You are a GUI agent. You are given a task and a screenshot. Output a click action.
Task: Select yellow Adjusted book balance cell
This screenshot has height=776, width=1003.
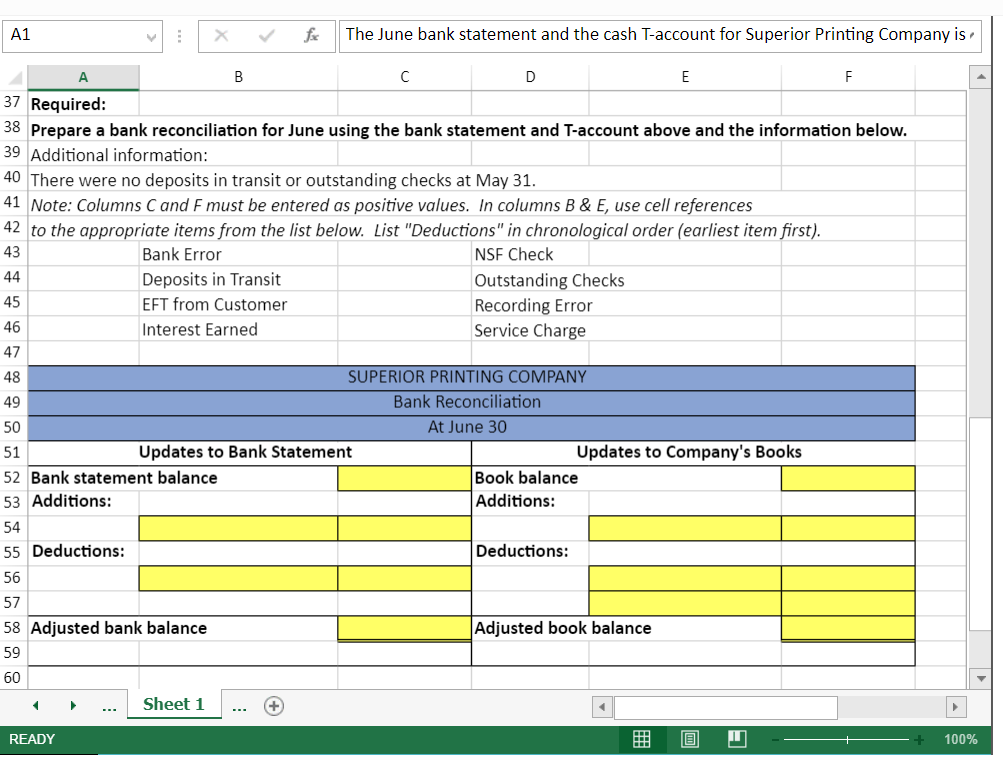click(848, 628)
